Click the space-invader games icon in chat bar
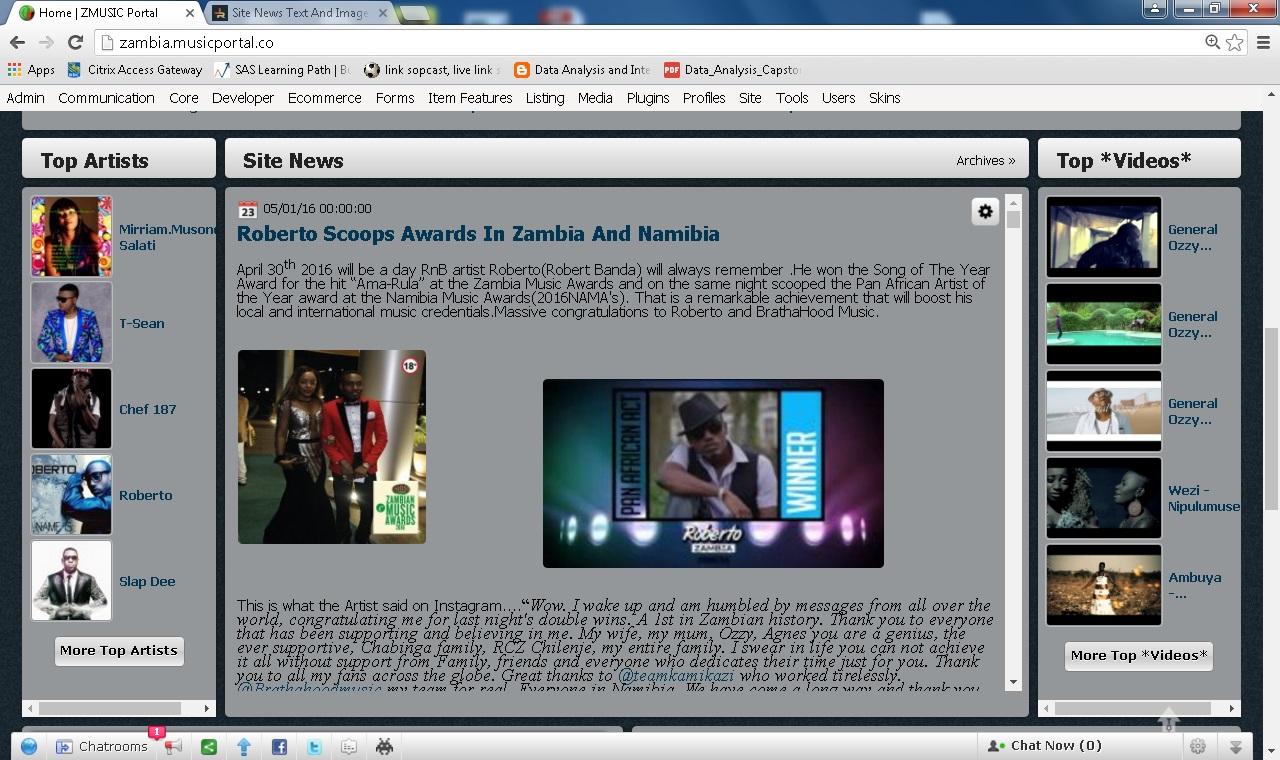This screenshot has height=760, width=1280. (384, 746)
